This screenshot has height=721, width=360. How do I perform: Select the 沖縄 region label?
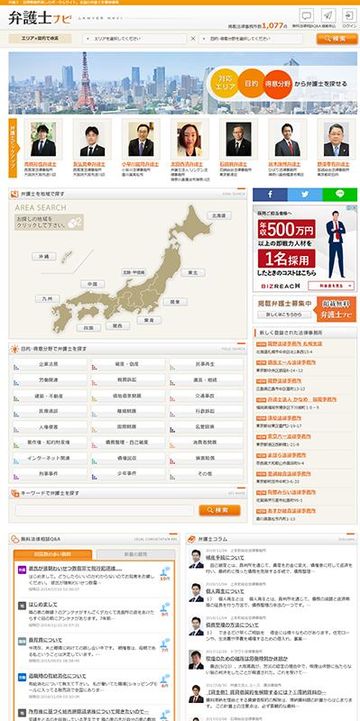coord(44,257)
